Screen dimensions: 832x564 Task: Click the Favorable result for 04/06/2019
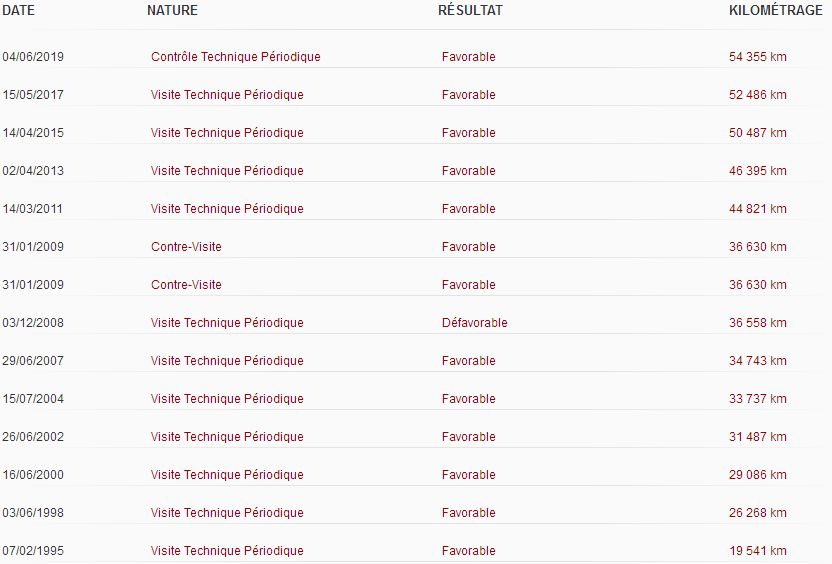pos(468,57)
